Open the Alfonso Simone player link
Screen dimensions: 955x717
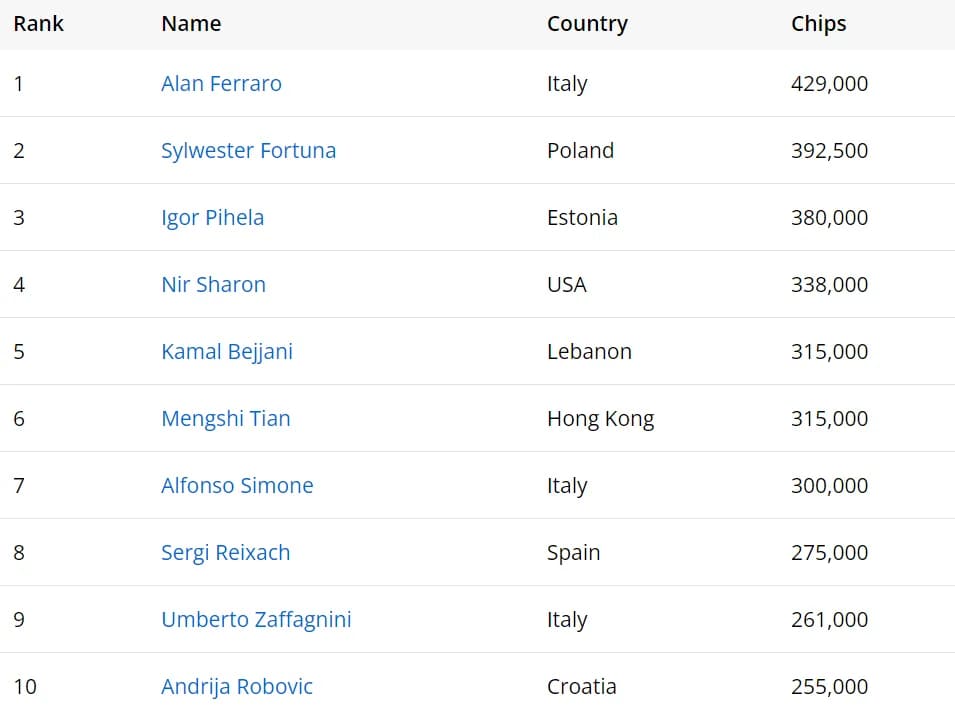click(237, 486)
